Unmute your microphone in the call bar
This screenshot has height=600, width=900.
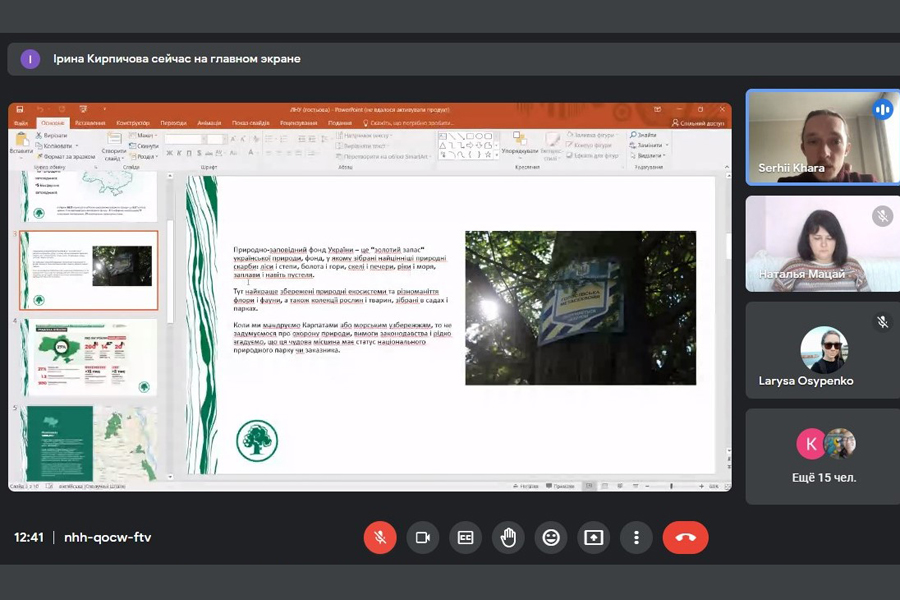pyautogui.click(x=380, y=538)
